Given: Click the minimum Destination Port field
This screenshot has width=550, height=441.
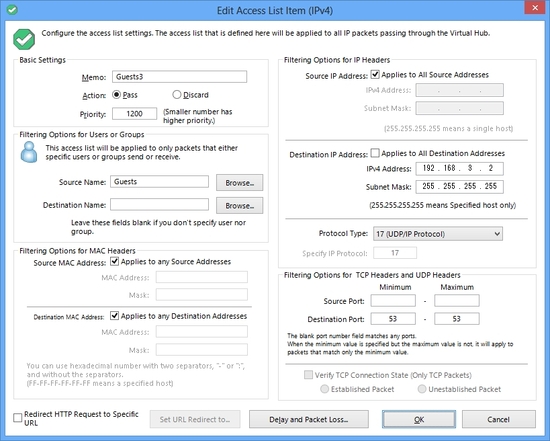Looking at the screenshot, I should (393, 319).
